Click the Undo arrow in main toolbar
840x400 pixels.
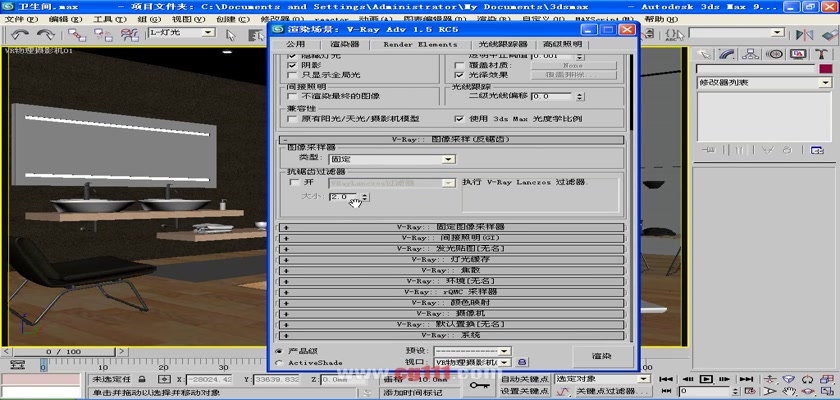coord(20,34)
